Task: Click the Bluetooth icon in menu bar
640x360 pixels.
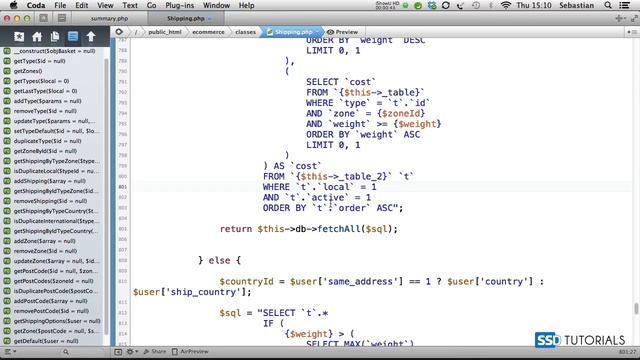Action: (491, 5)
